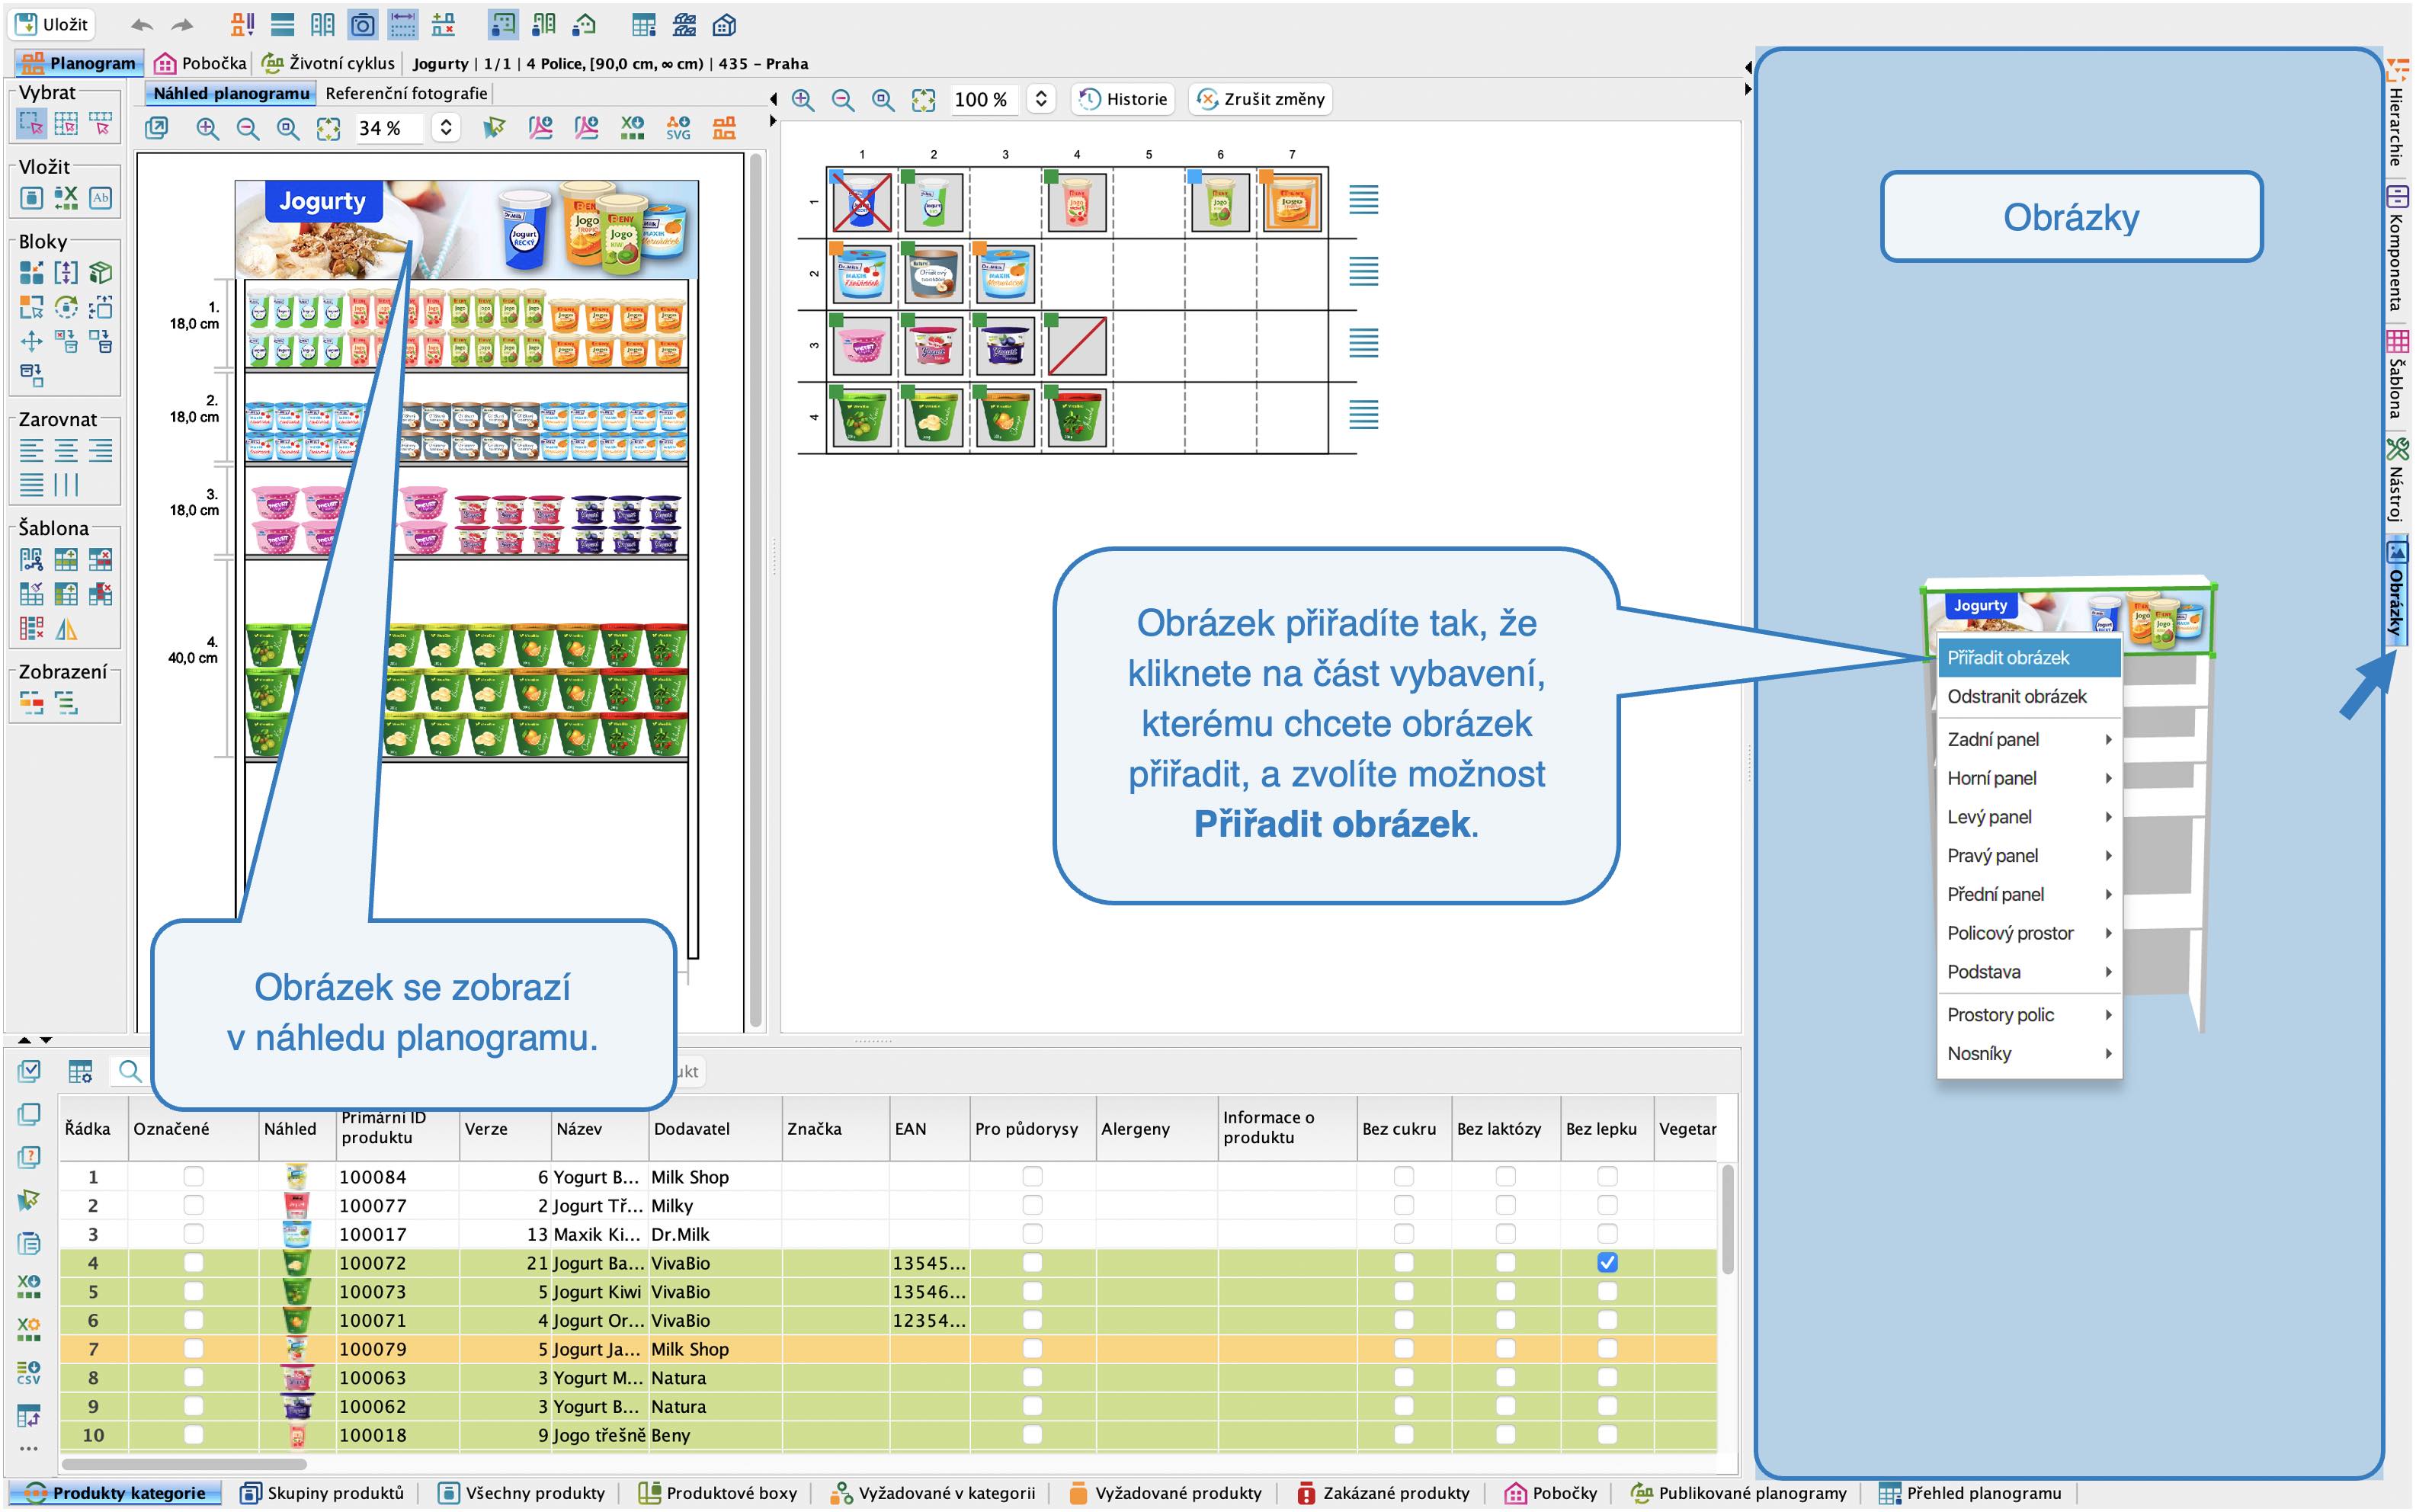Expand the Nosníky submenu

pyautogui.click(x=2028, y=1053)
